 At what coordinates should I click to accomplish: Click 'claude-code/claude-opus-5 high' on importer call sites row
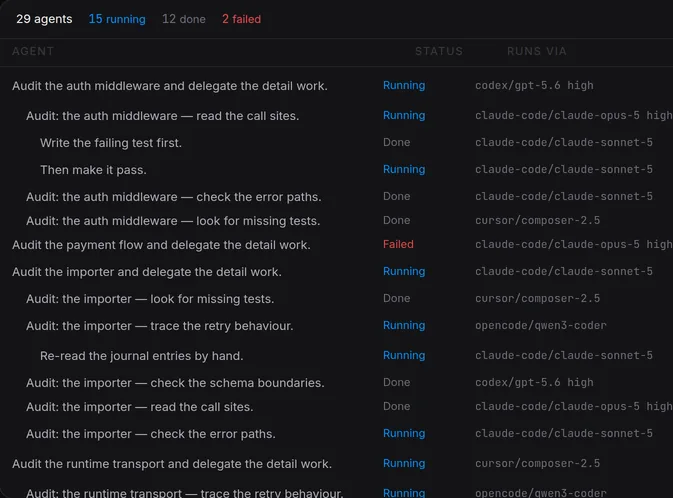(574, 406)
